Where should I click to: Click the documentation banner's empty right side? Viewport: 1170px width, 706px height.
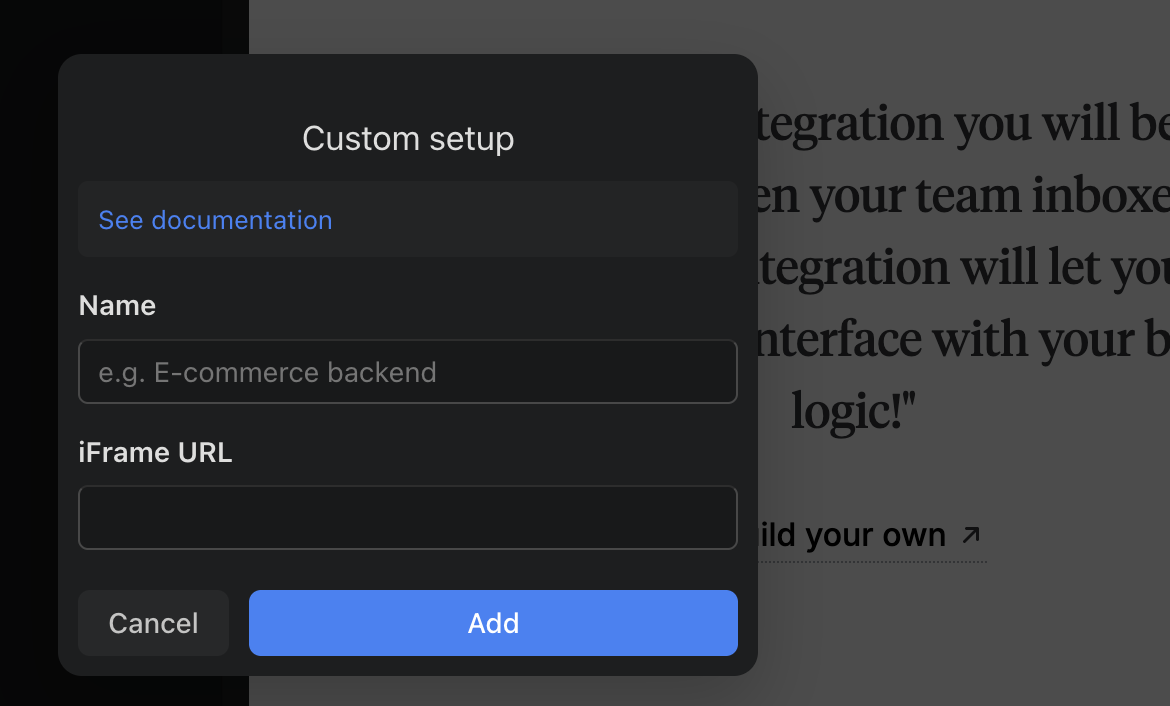coord(560,220)
